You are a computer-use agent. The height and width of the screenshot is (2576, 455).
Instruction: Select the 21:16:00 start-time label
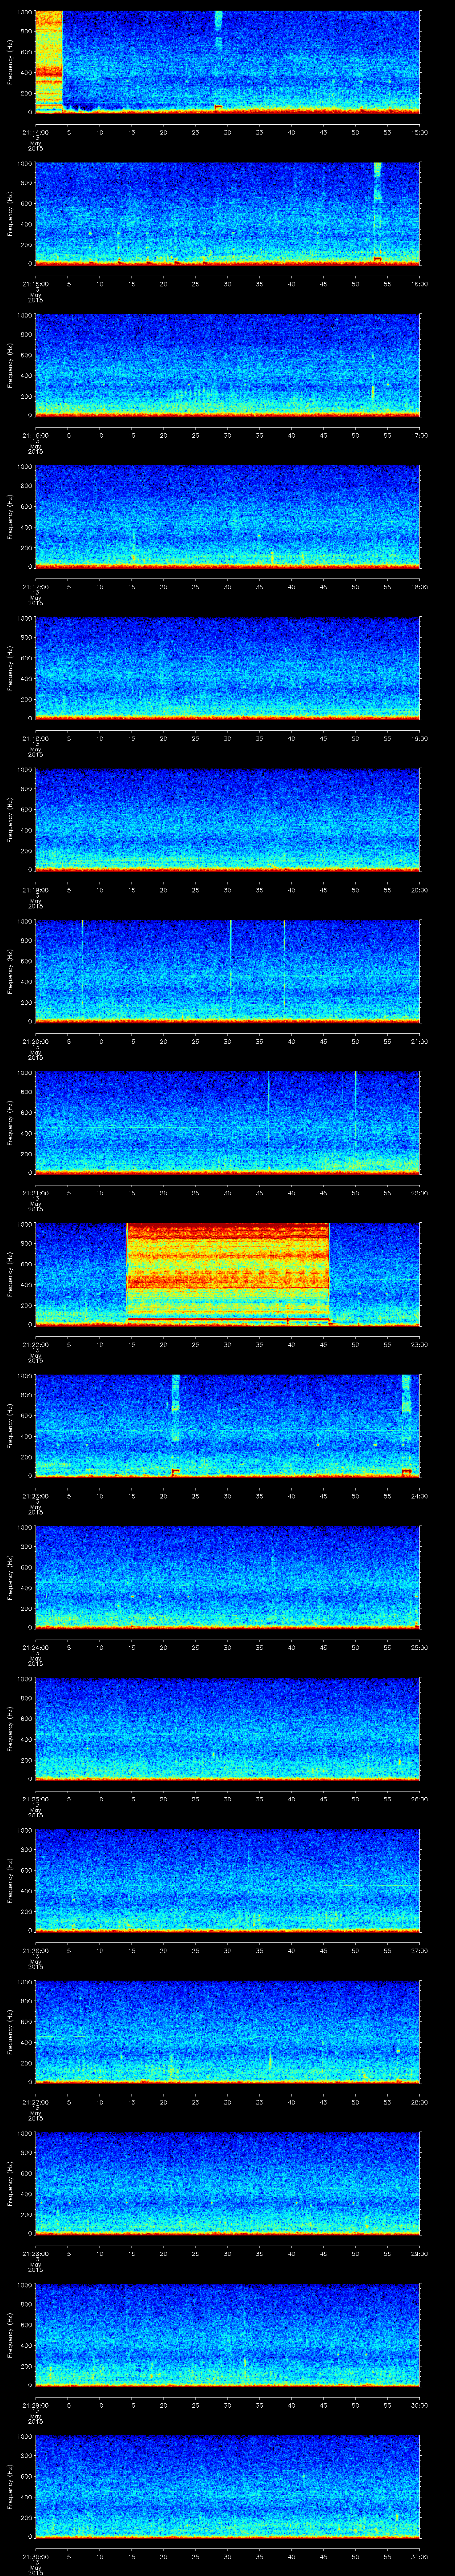[35, 435]
